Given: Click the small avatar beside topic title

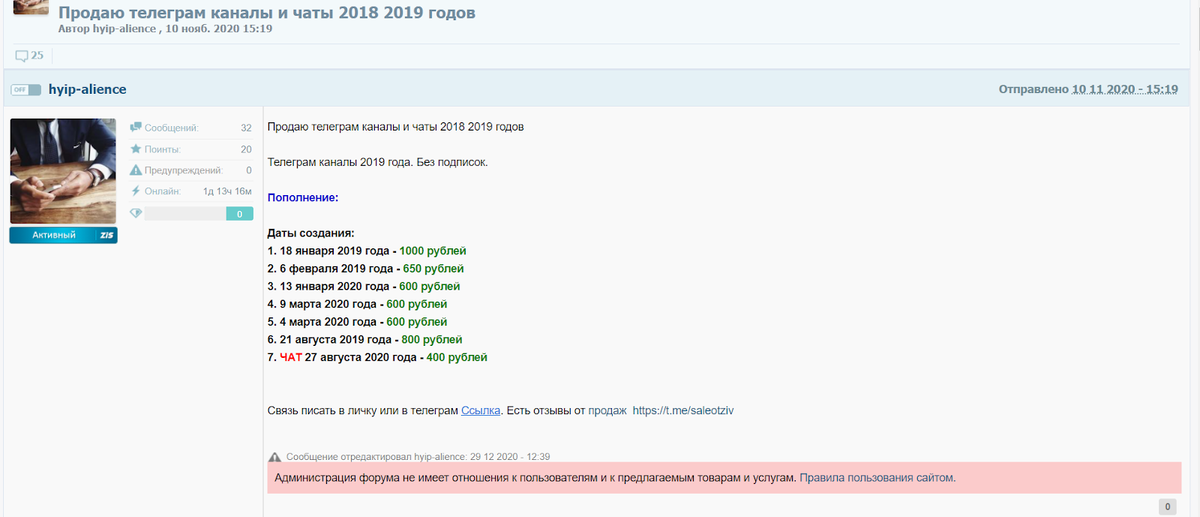Looking at the screenshot, I should (31, 8).
